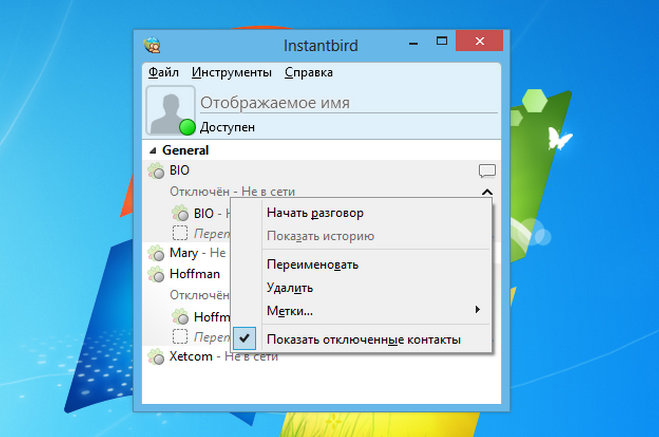Open the Файл menu
The width and height of the screenshot is (659, 437).
click(x=163, y=72)
